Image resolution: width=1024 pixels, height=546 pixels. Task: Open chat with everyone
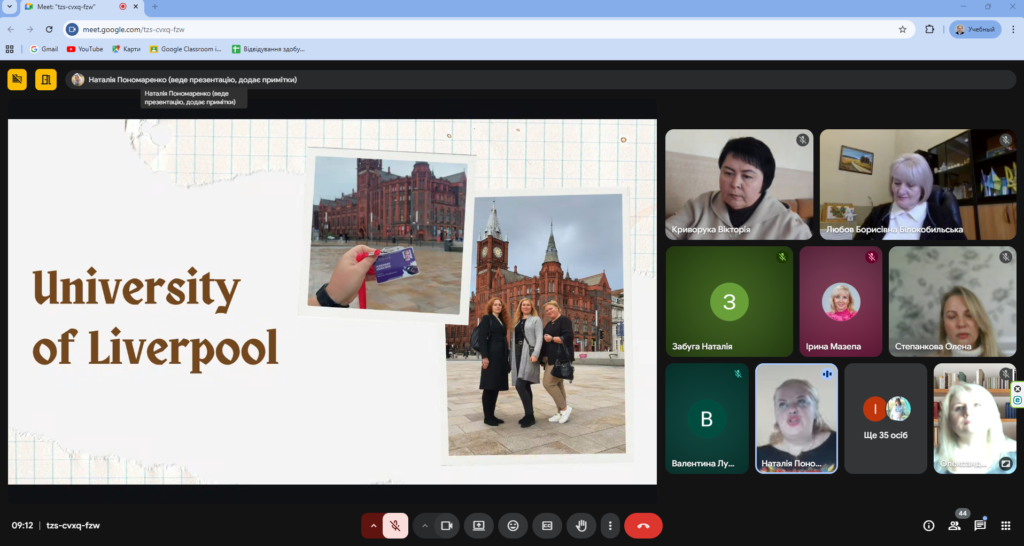coord(980,525)
